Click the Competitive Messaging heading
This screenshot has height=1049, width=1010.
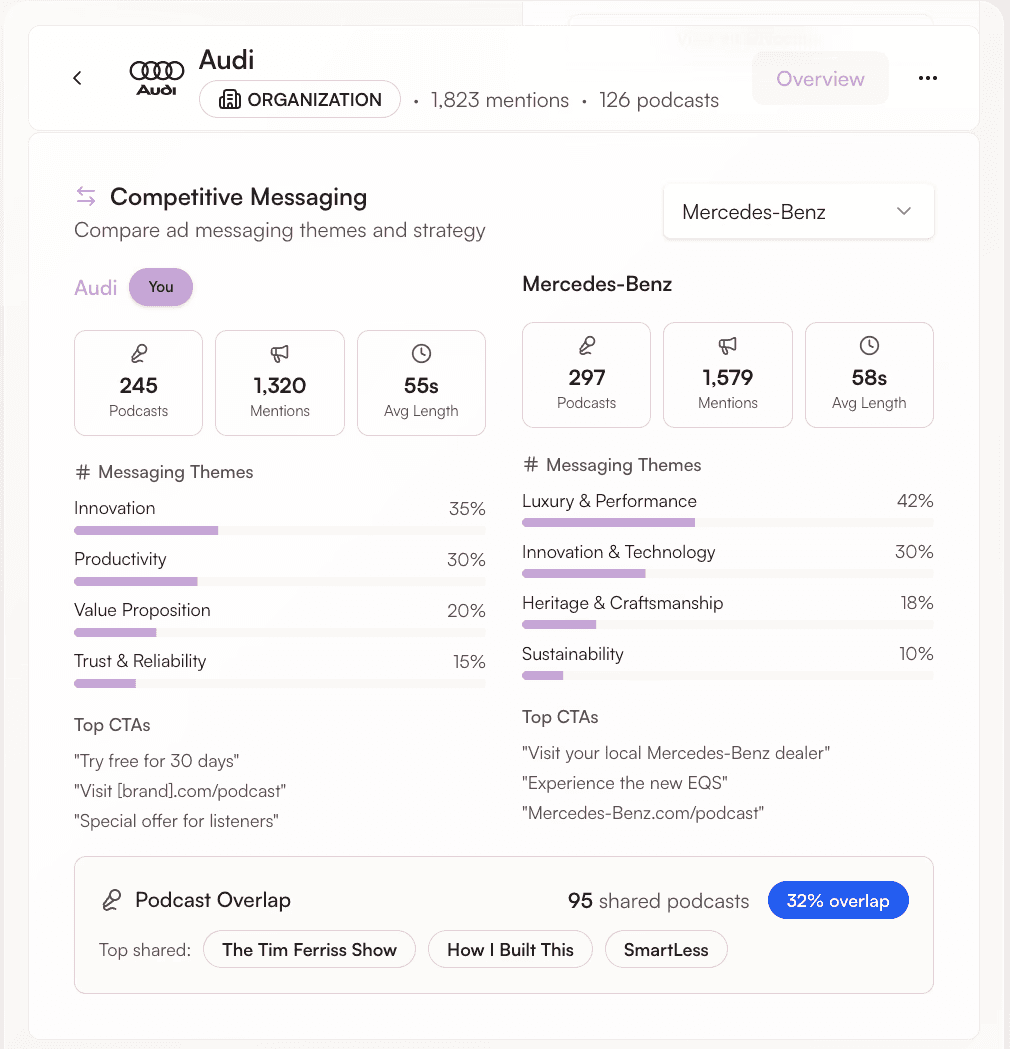(239, 197)
